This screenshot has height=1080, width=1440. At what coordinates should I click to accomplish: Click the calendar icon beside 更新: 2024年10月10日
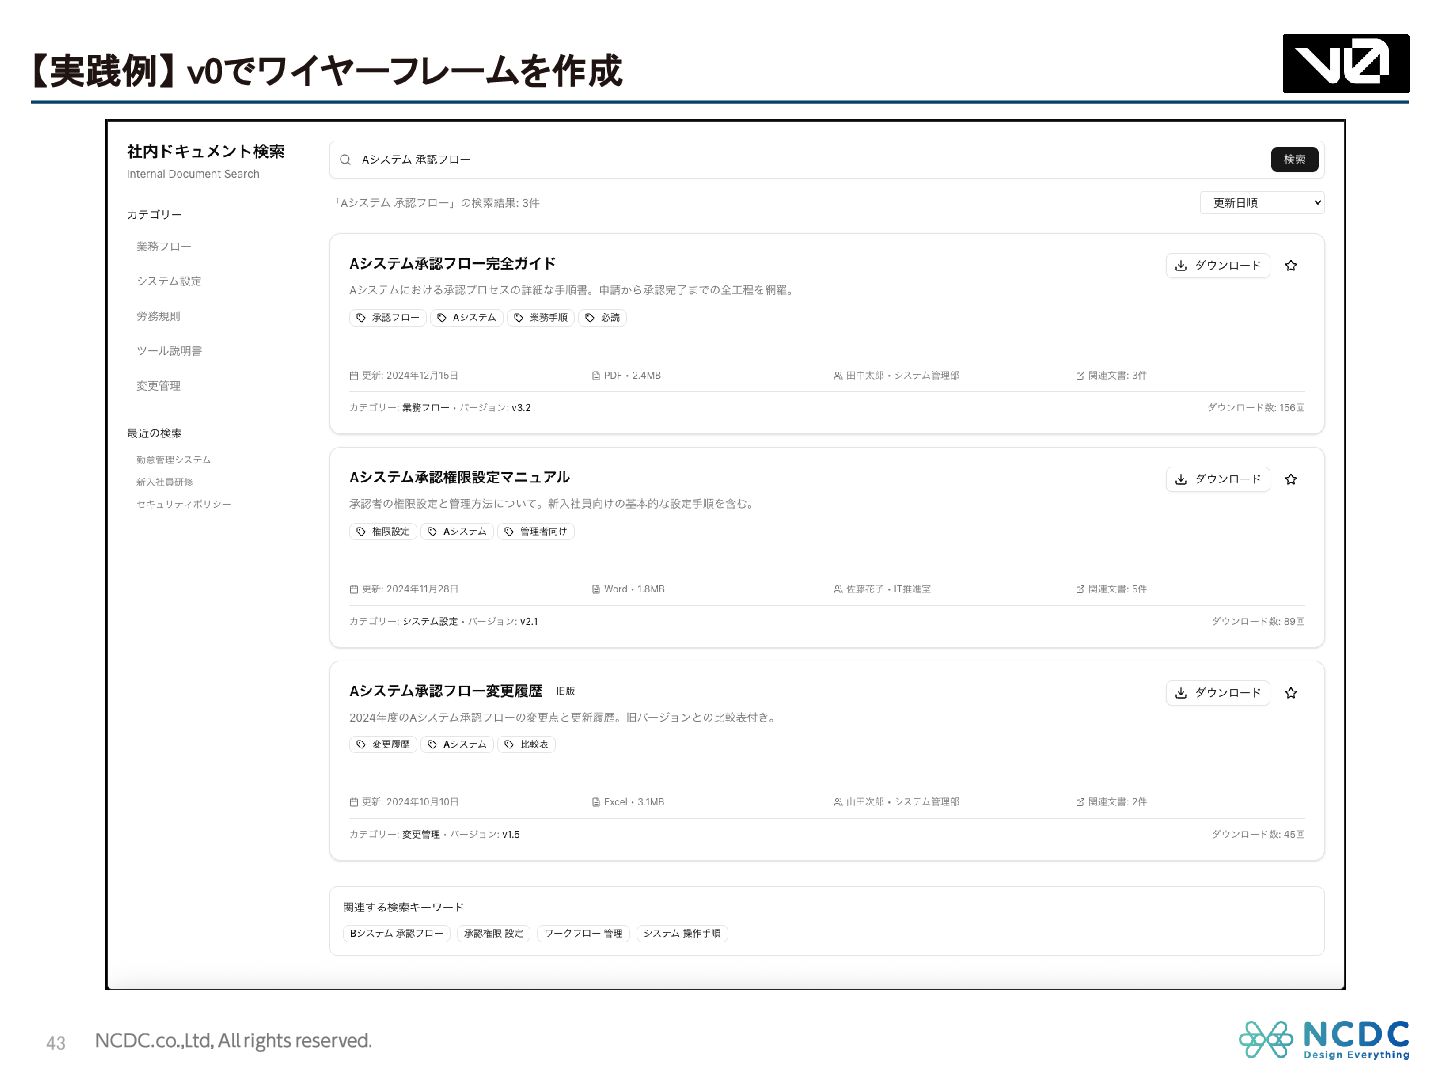click(354, 802)
